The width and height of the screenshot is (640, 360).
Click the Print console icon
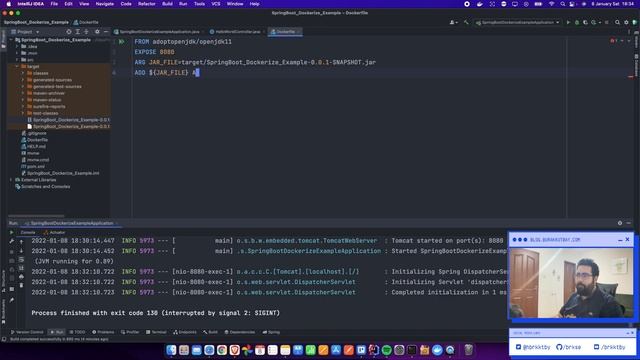[21, 277]
